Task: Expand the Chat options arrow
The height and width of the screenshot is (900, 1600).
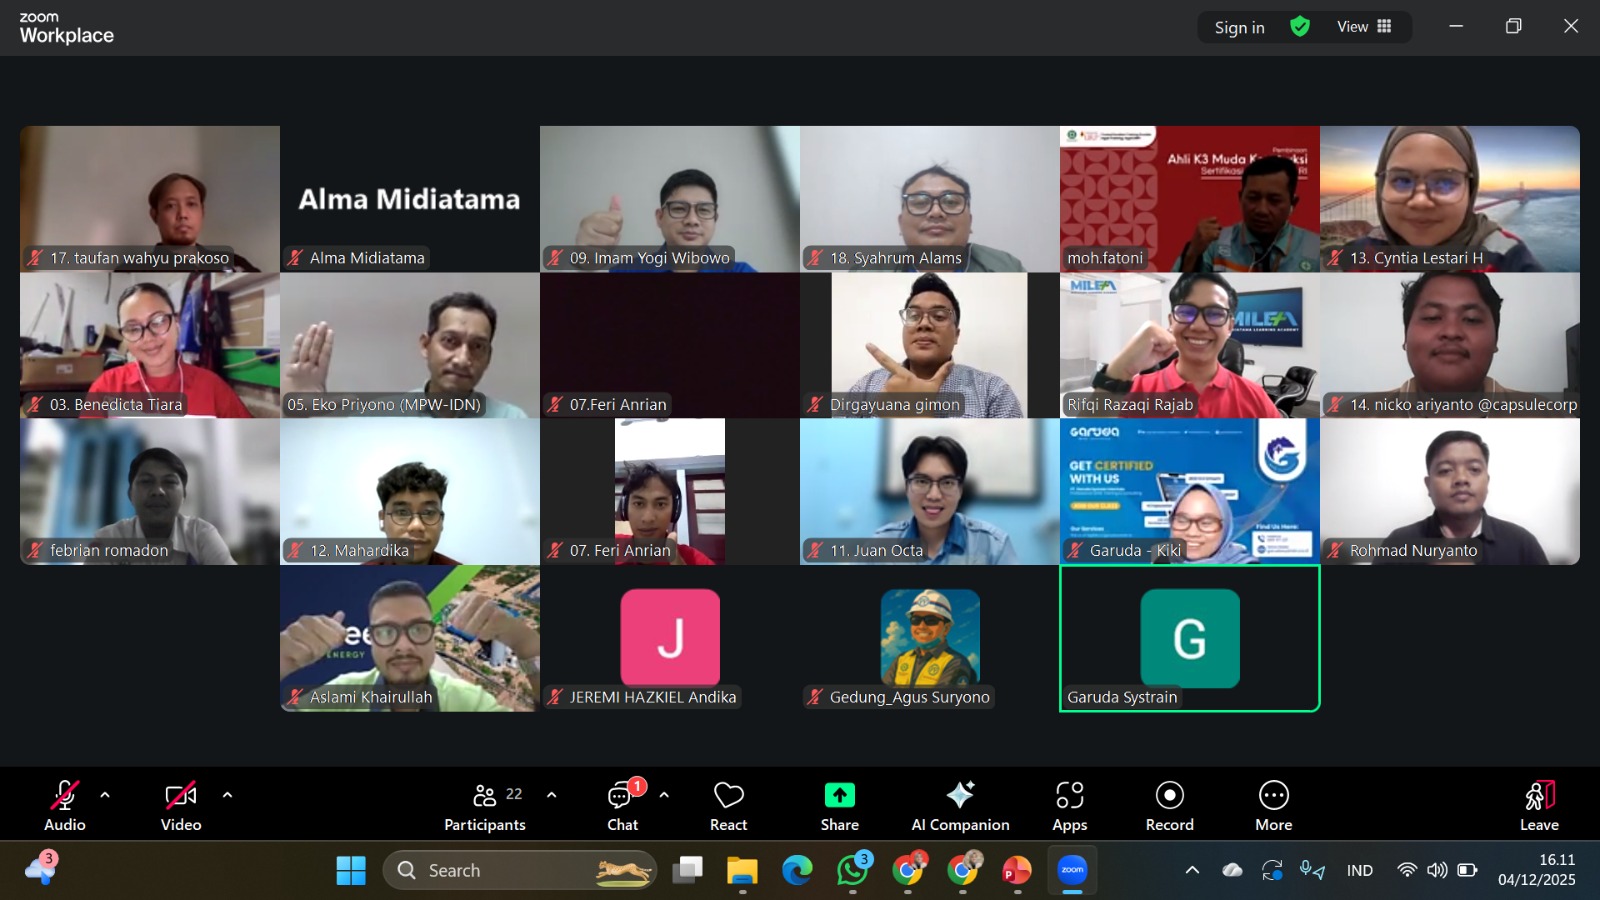Action: coord(664,795)
